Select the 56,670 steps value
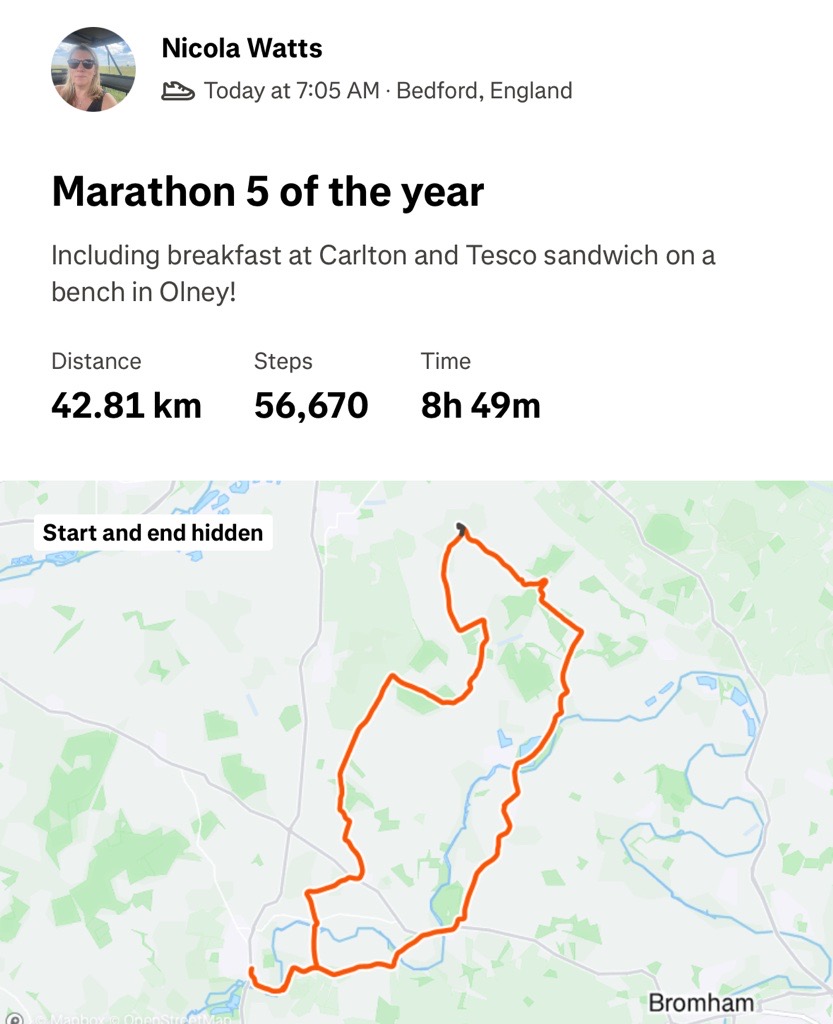This screenshot has width=833, height=1024. (311, 405)
